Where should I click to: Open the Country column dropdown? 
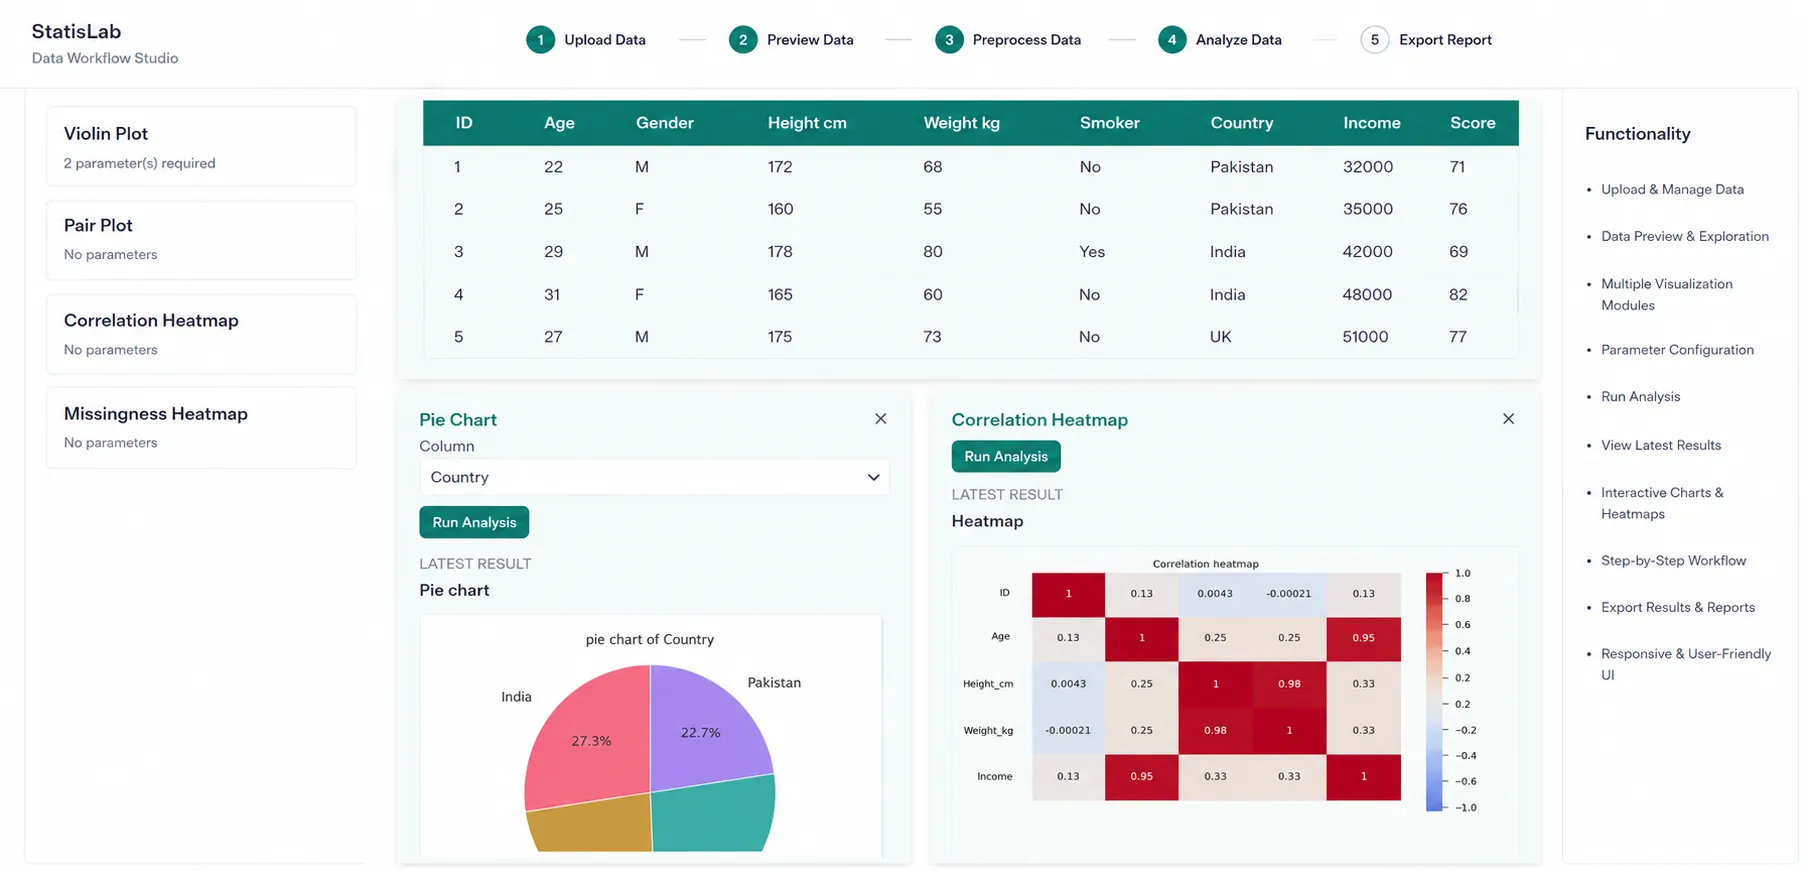(x=654, y=477)
